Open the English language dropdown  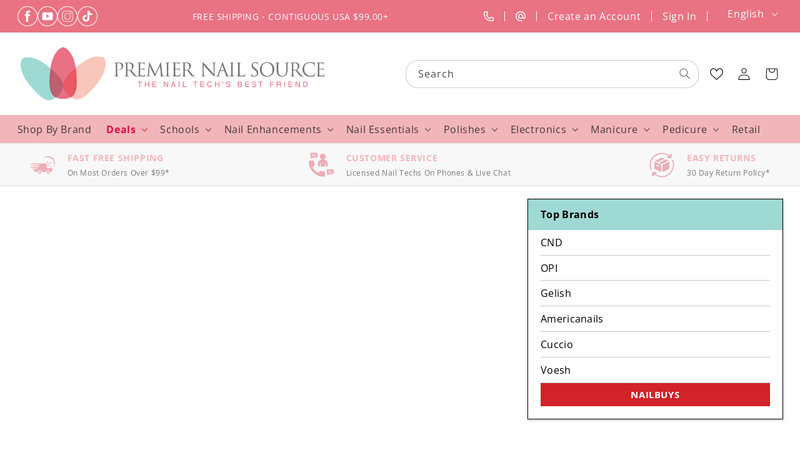pyautogui.click(x=753, y=14)
